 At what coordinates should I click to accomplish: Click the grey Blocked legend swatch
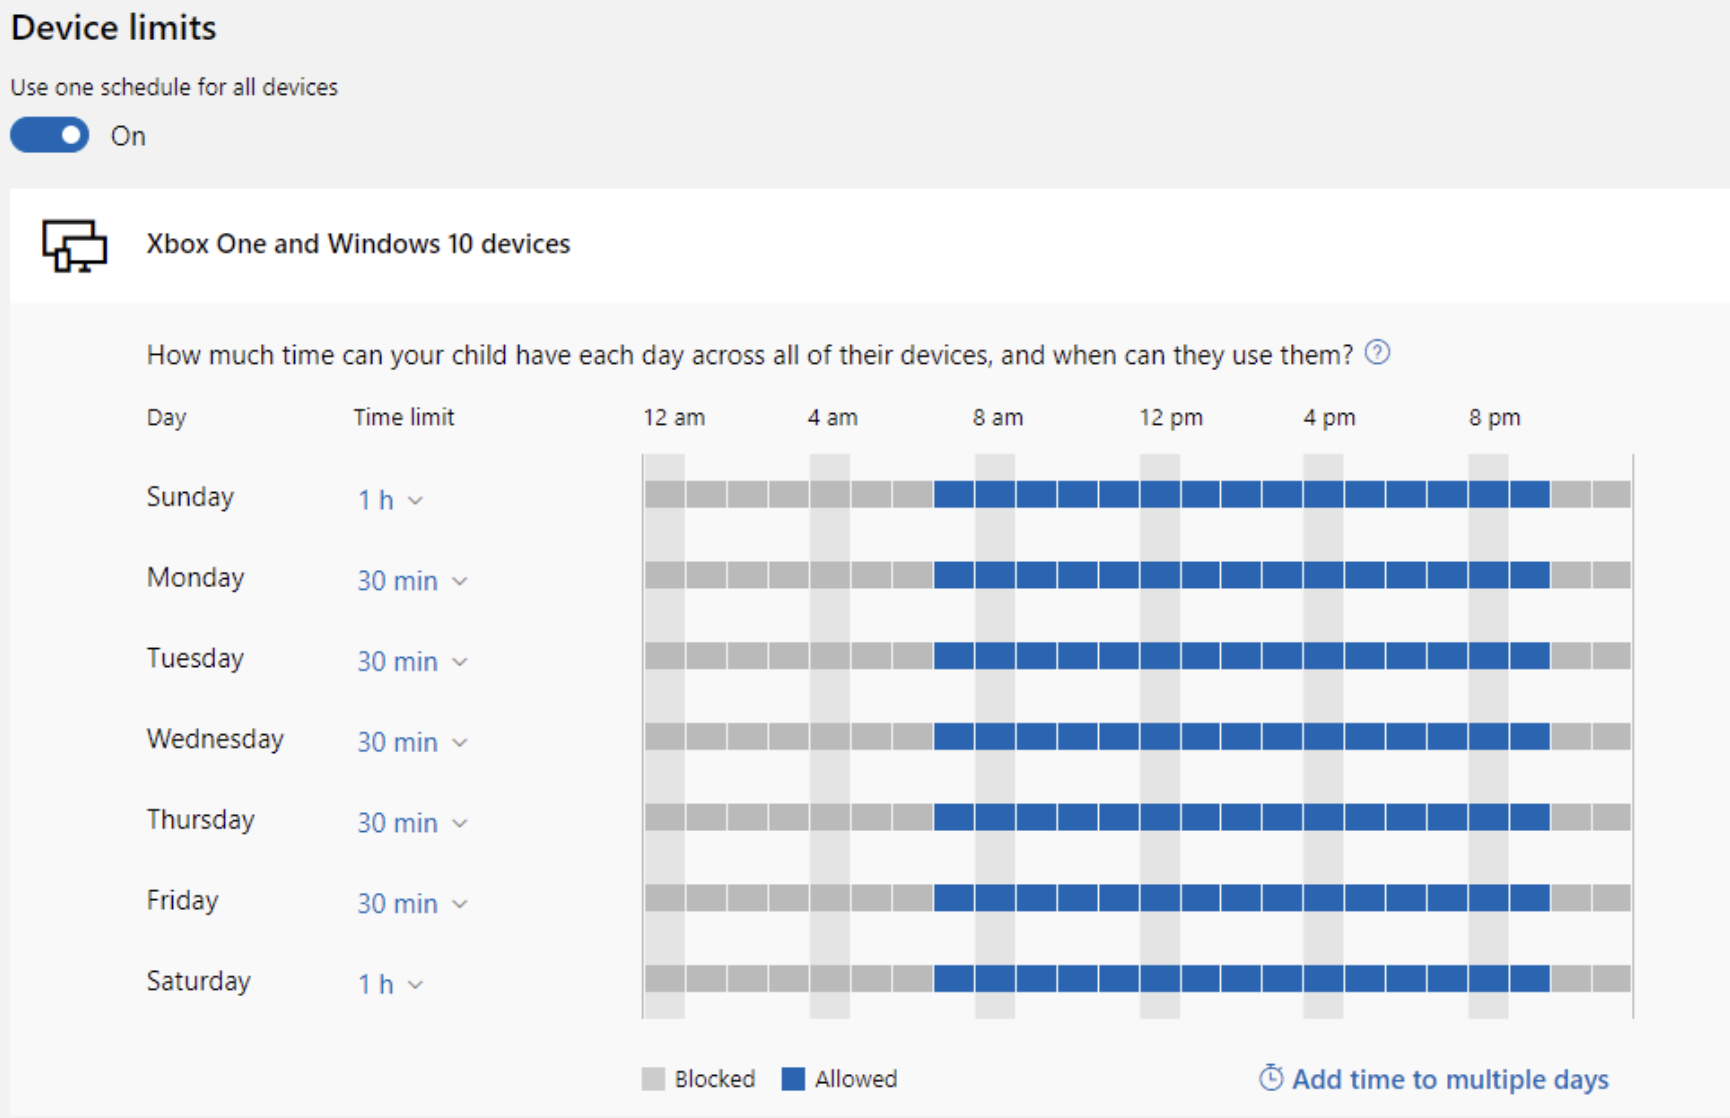point(653,1079)
